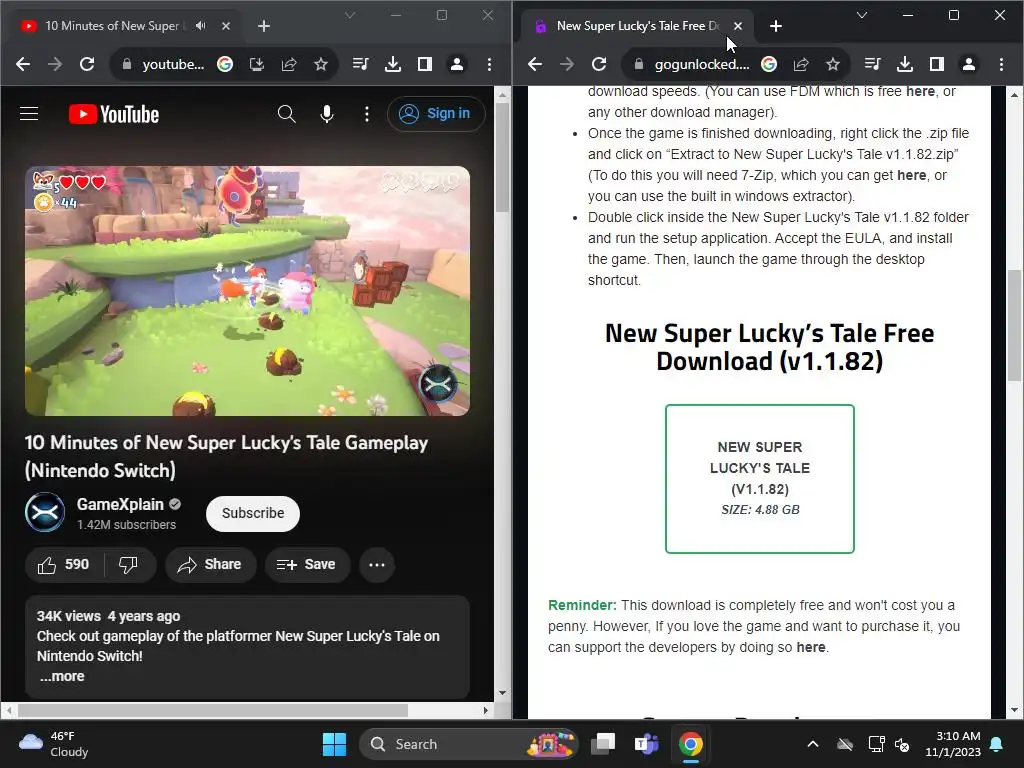Viewport: 1024px width, 768px height.
Task: Toggle side panel in YouTube window
Action: (x=424, y=64)
